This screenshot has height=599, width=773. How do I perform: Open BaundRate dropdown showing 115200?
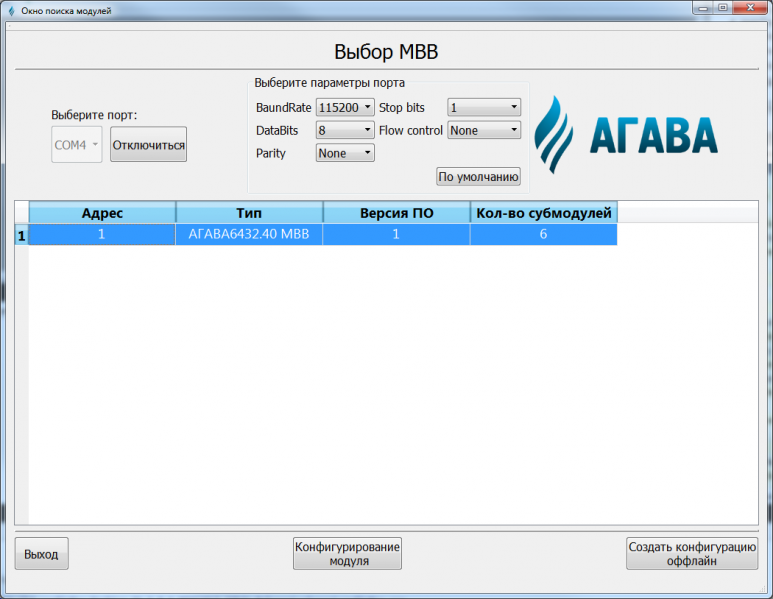point(345,107)
